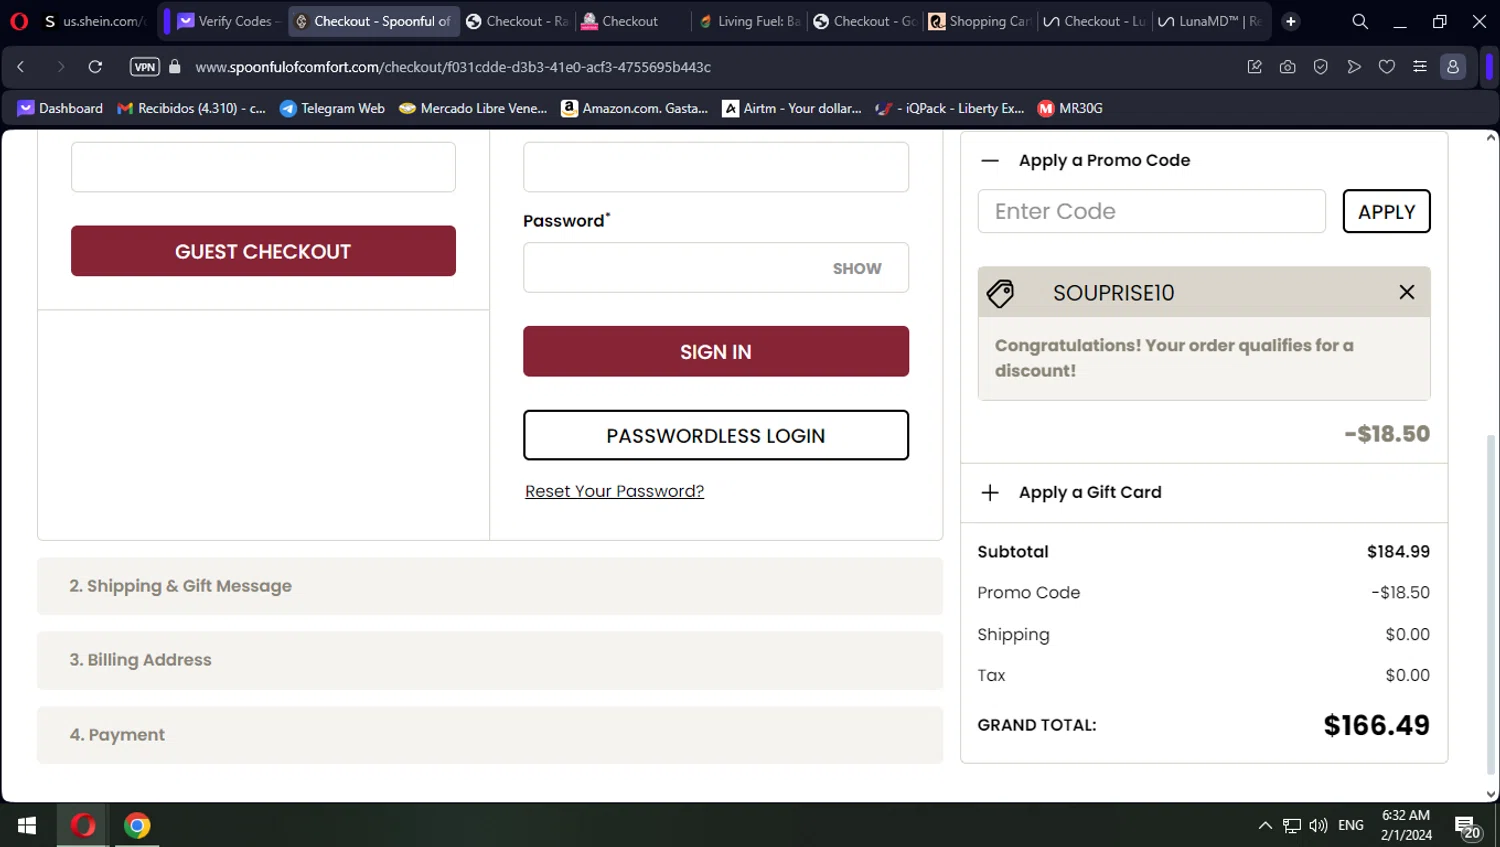The image size is (1500, 847).
Task: Click the browser forward arrow
Action: pyautogui.click(x=60, y=67)
